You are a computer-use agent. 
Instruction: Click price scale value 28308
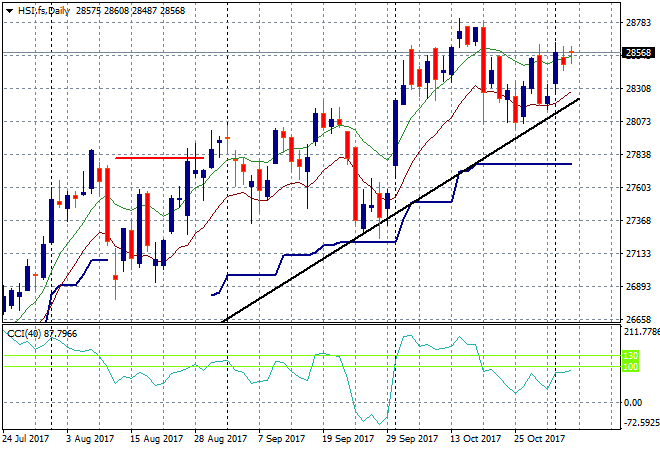639,88
